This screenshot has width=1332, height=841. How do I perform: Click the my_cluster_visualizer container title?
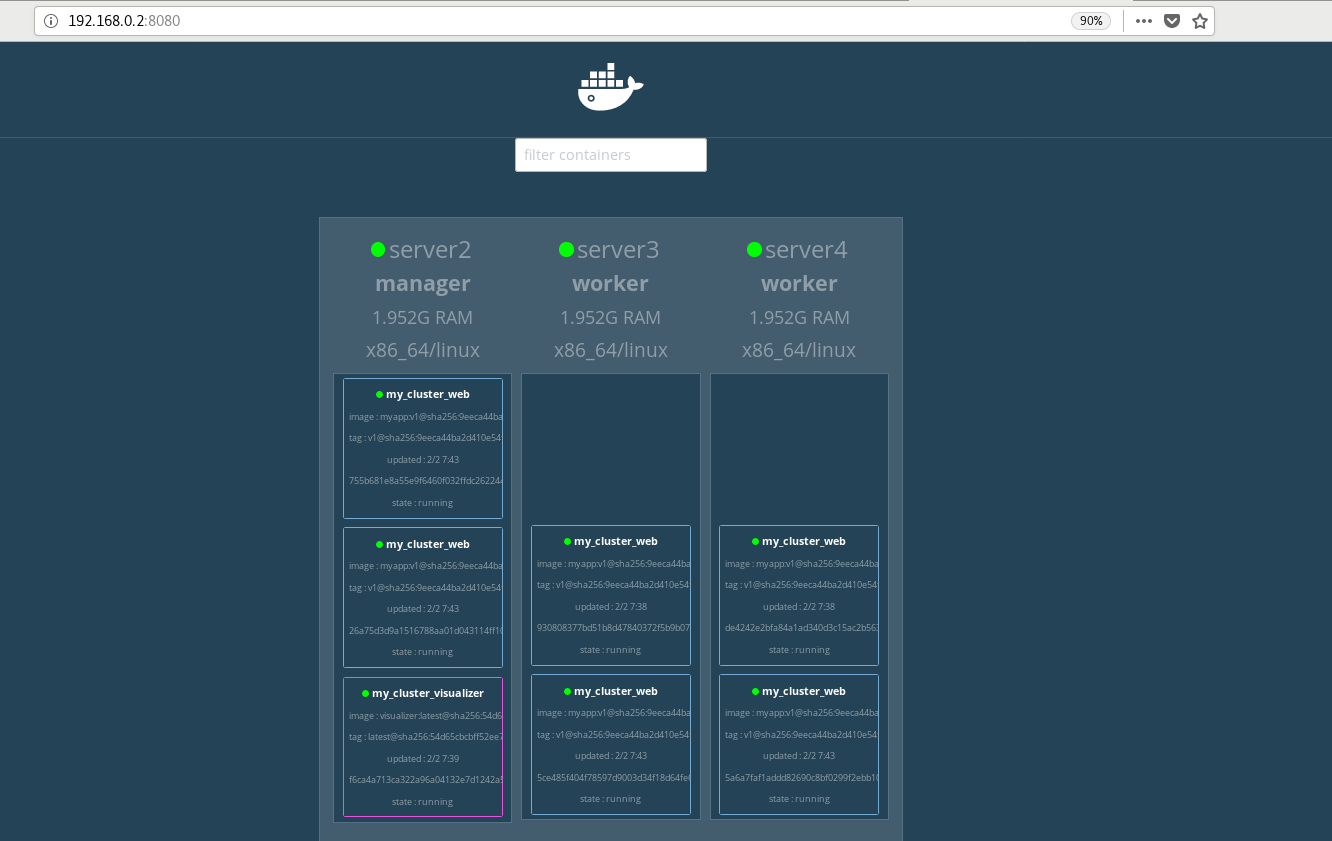pyautogui.click(x=428, y=693)
